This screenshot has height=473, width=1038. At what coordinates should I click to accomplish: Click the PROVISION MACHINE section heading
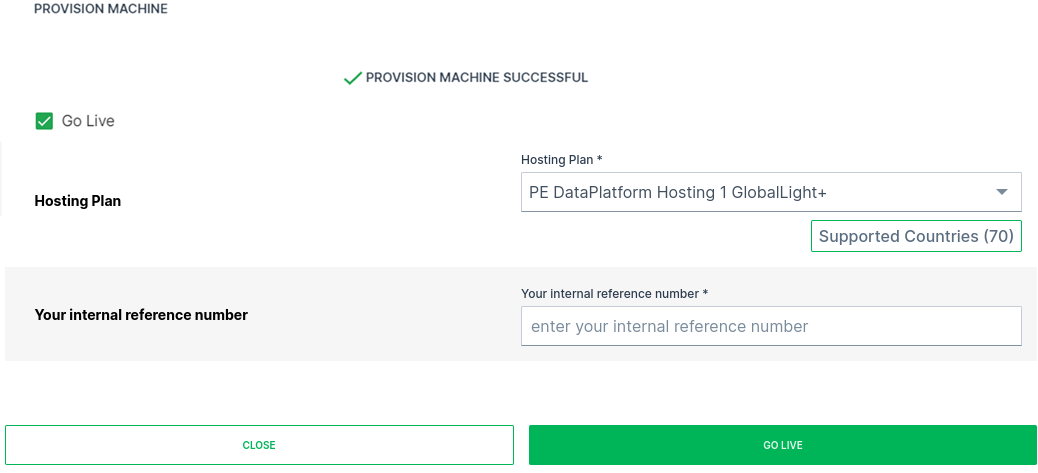[x=101, y=9]
